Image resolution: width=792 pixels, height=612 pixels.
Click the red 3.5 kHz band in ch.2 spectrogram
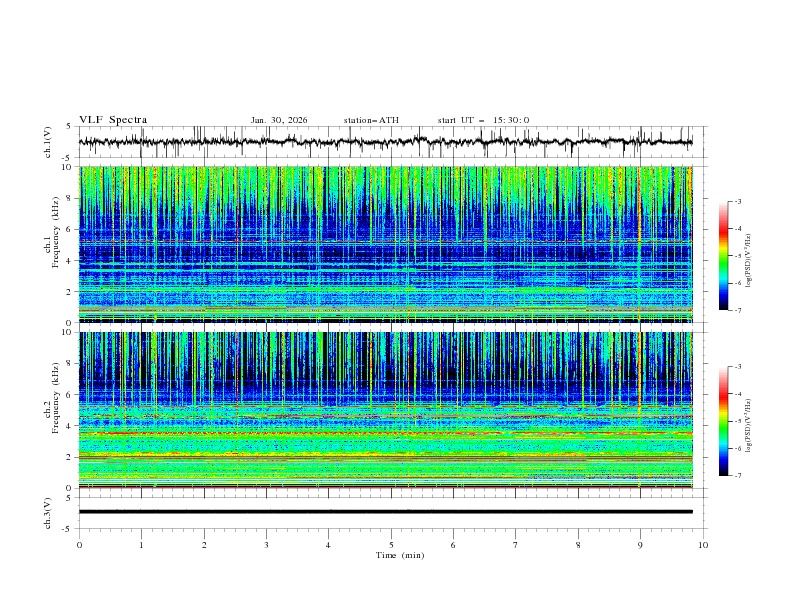coord(385,433)
